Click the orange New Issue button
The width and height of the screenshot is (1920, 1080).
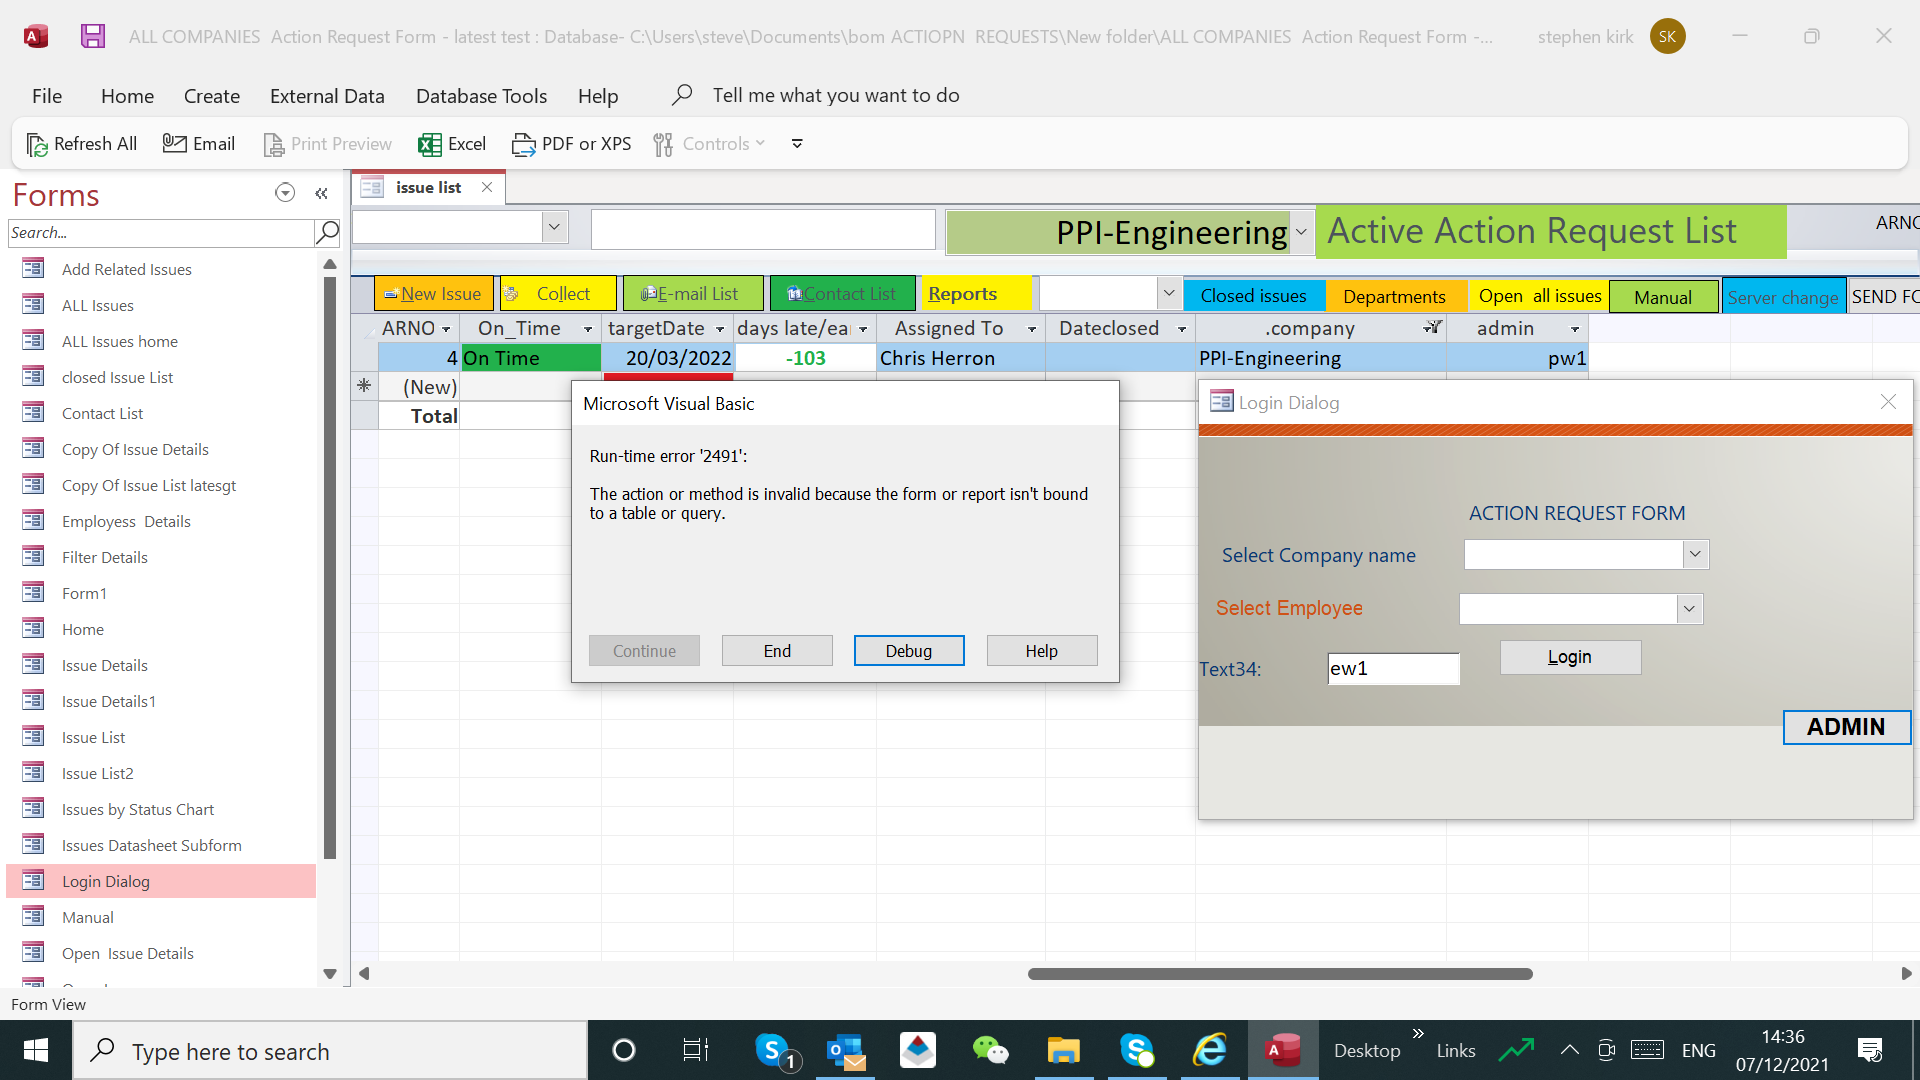coord(433,294)
